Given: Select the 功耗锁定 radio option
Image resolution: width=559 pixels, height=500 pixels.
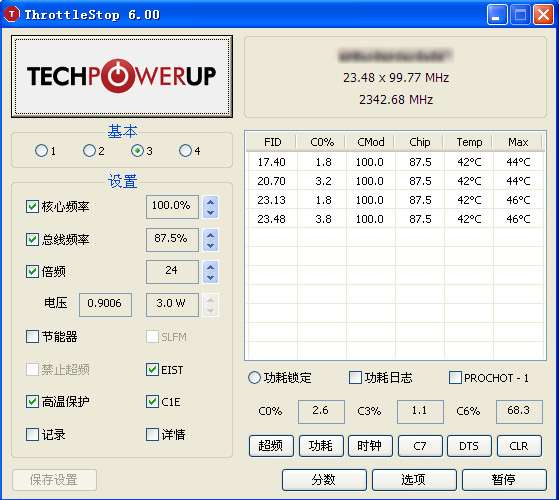Looking at the screenshot, I should tap(254, 378).
